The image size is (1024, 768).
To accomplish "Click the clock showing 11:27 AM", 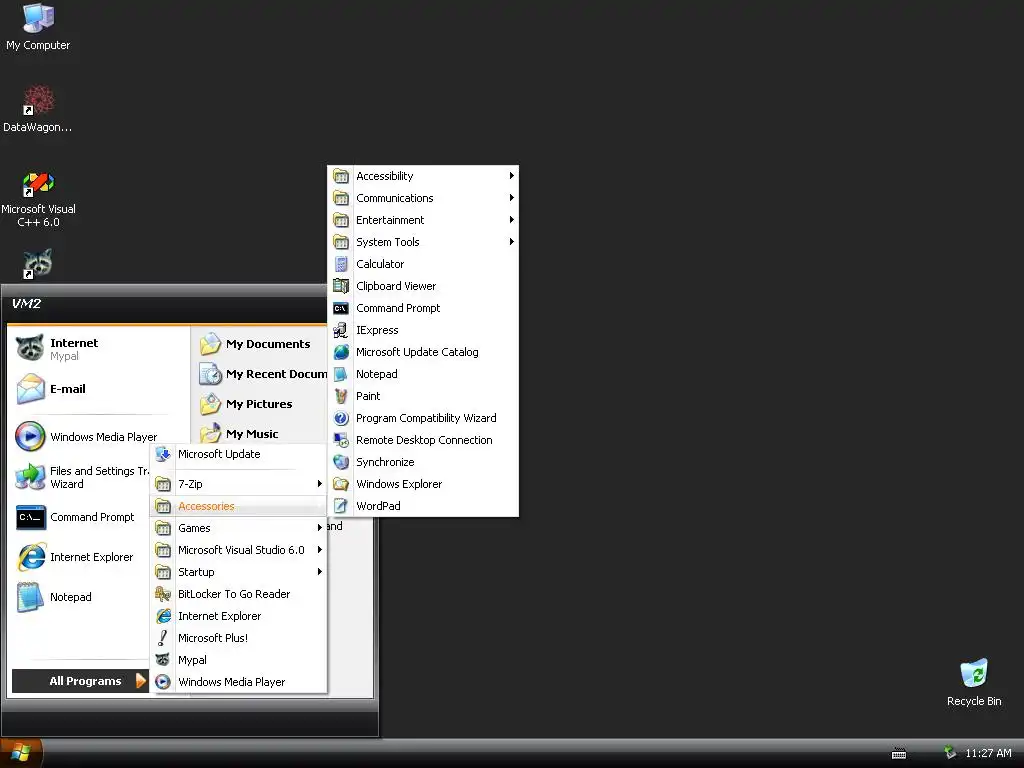I will 988,753.
